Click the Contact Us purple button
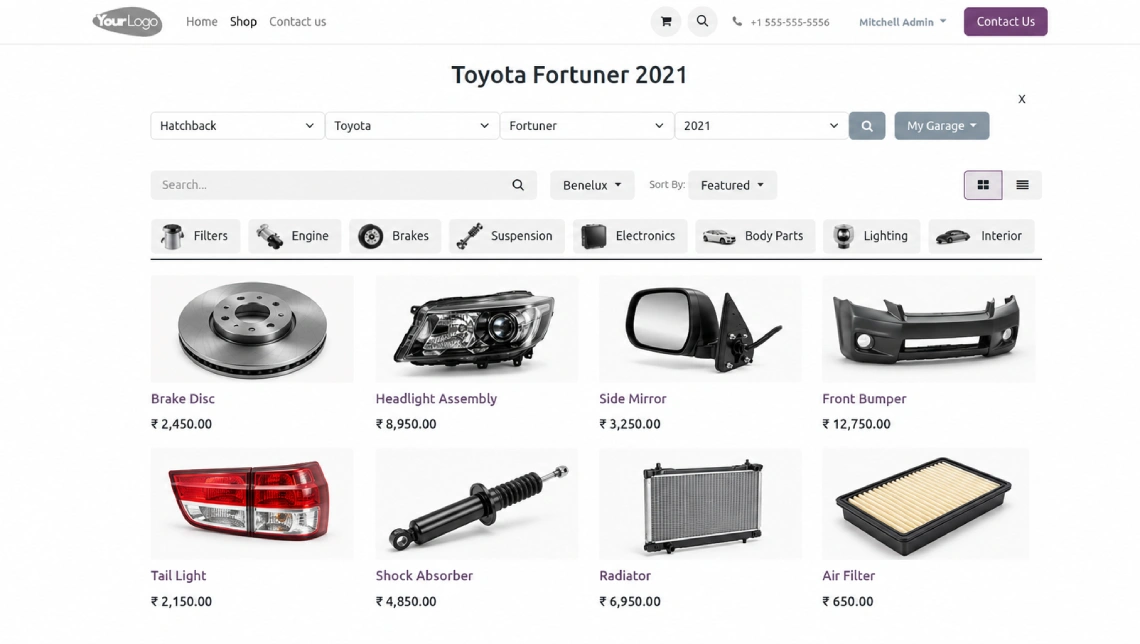 (1005, 22)
